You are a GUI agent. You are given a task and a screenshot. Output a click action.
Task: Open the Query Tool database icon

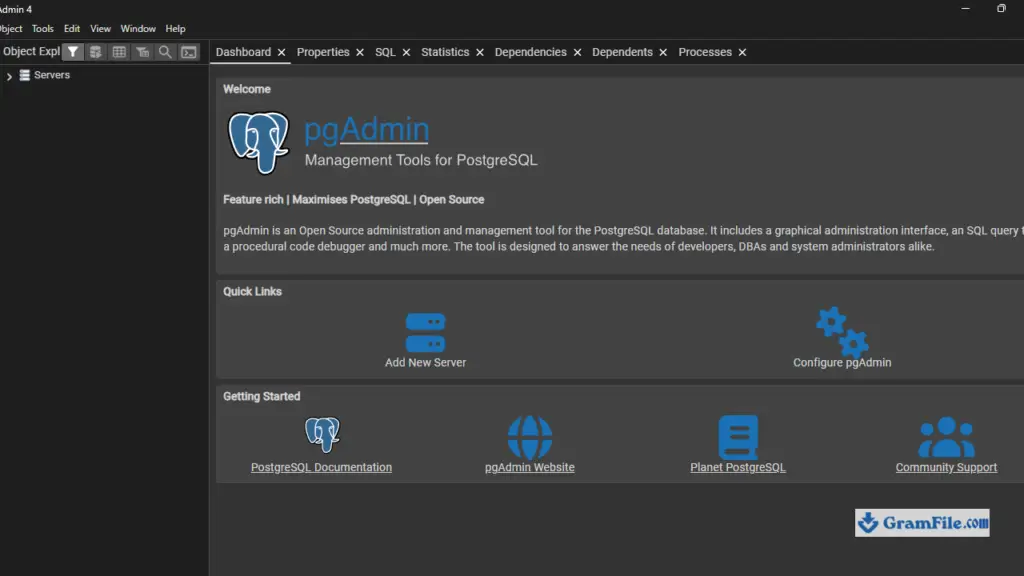click(95, 52)
